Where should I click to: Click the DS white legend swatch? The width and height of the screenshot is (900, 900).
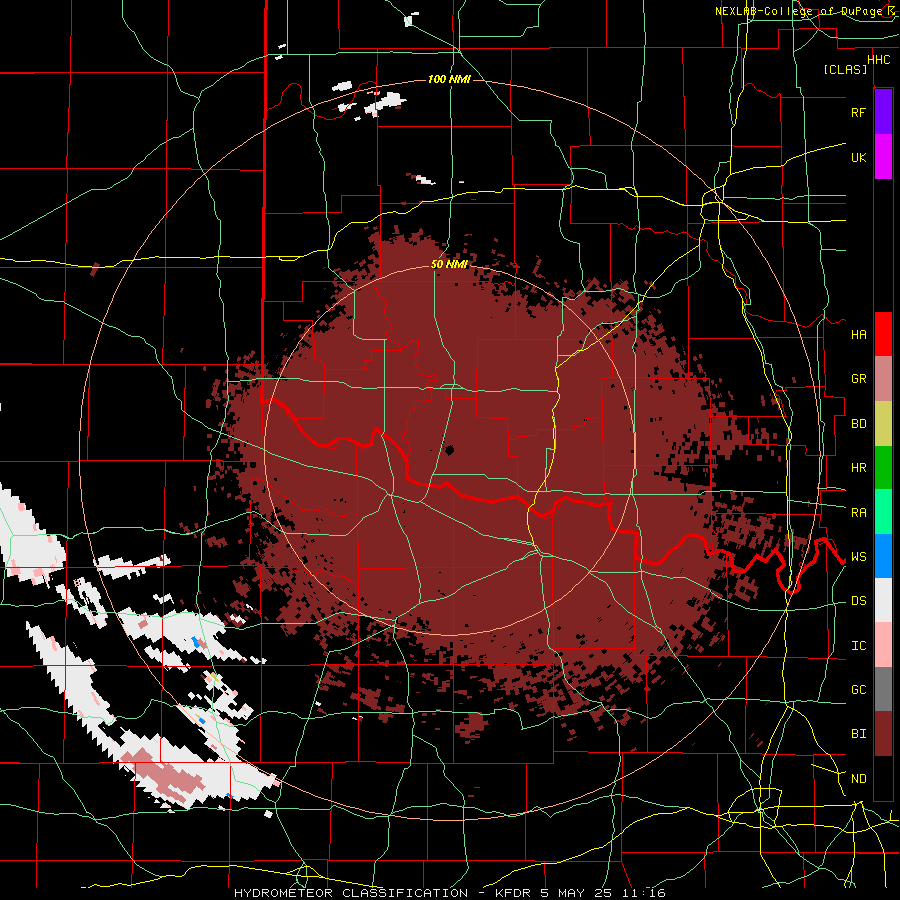883,600
